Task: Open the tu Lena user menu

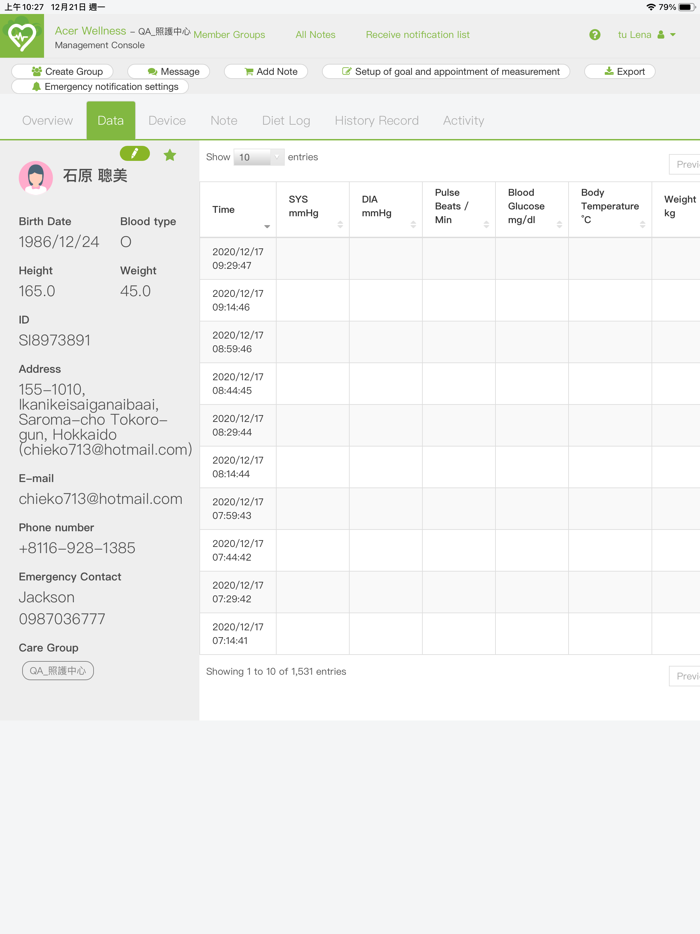Action: 646,35
